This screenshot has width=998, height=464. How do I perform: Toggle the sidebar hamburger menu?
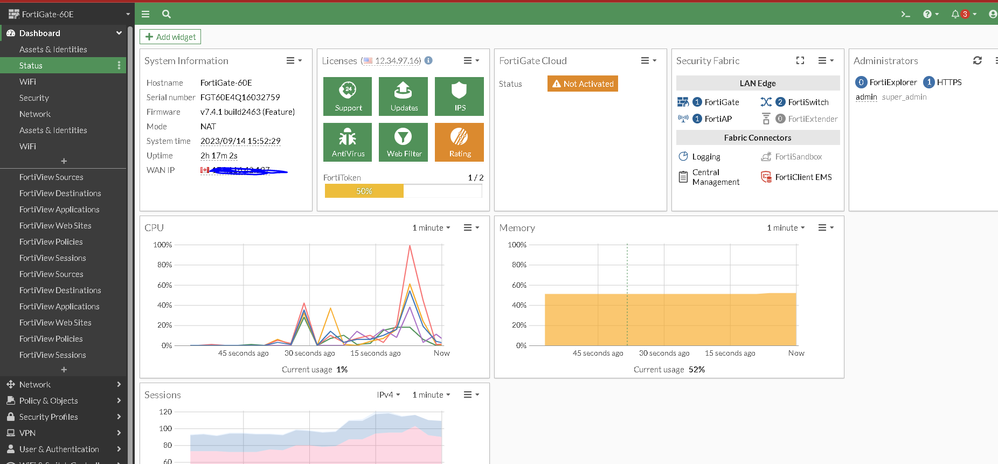tap(146, 14)
